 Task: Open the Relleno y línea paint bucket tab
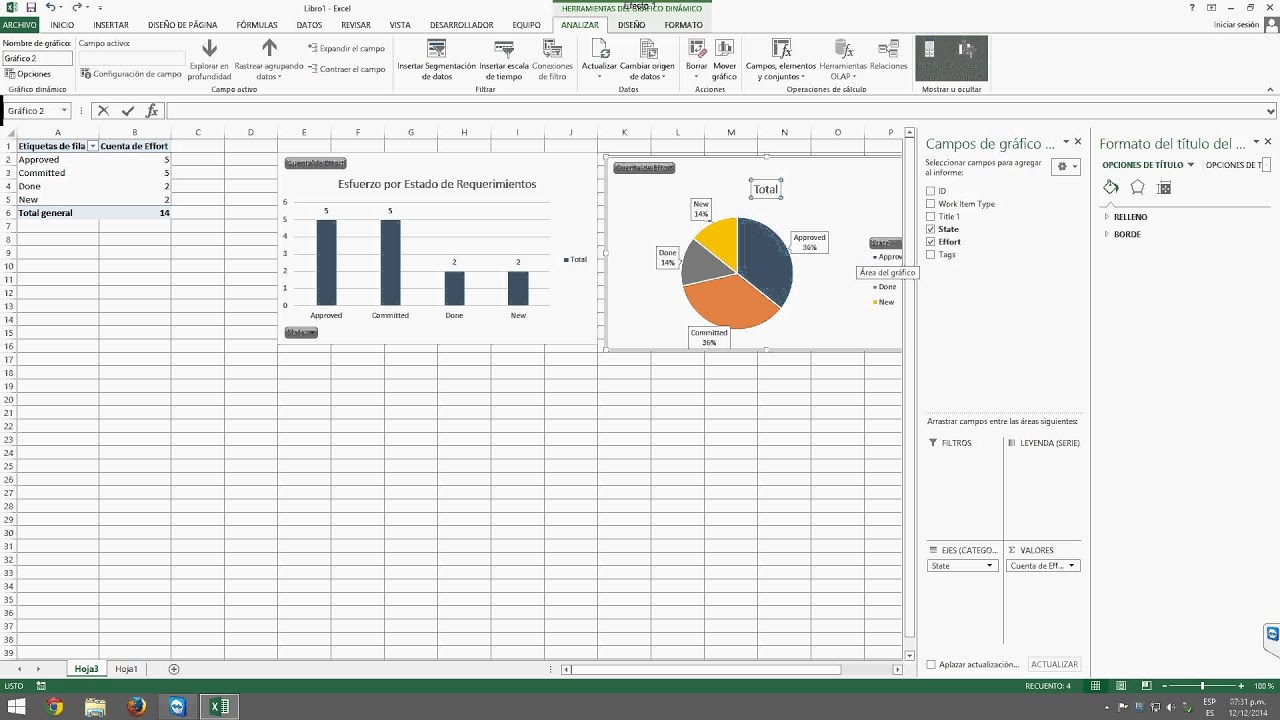(x=1111, y=188)
